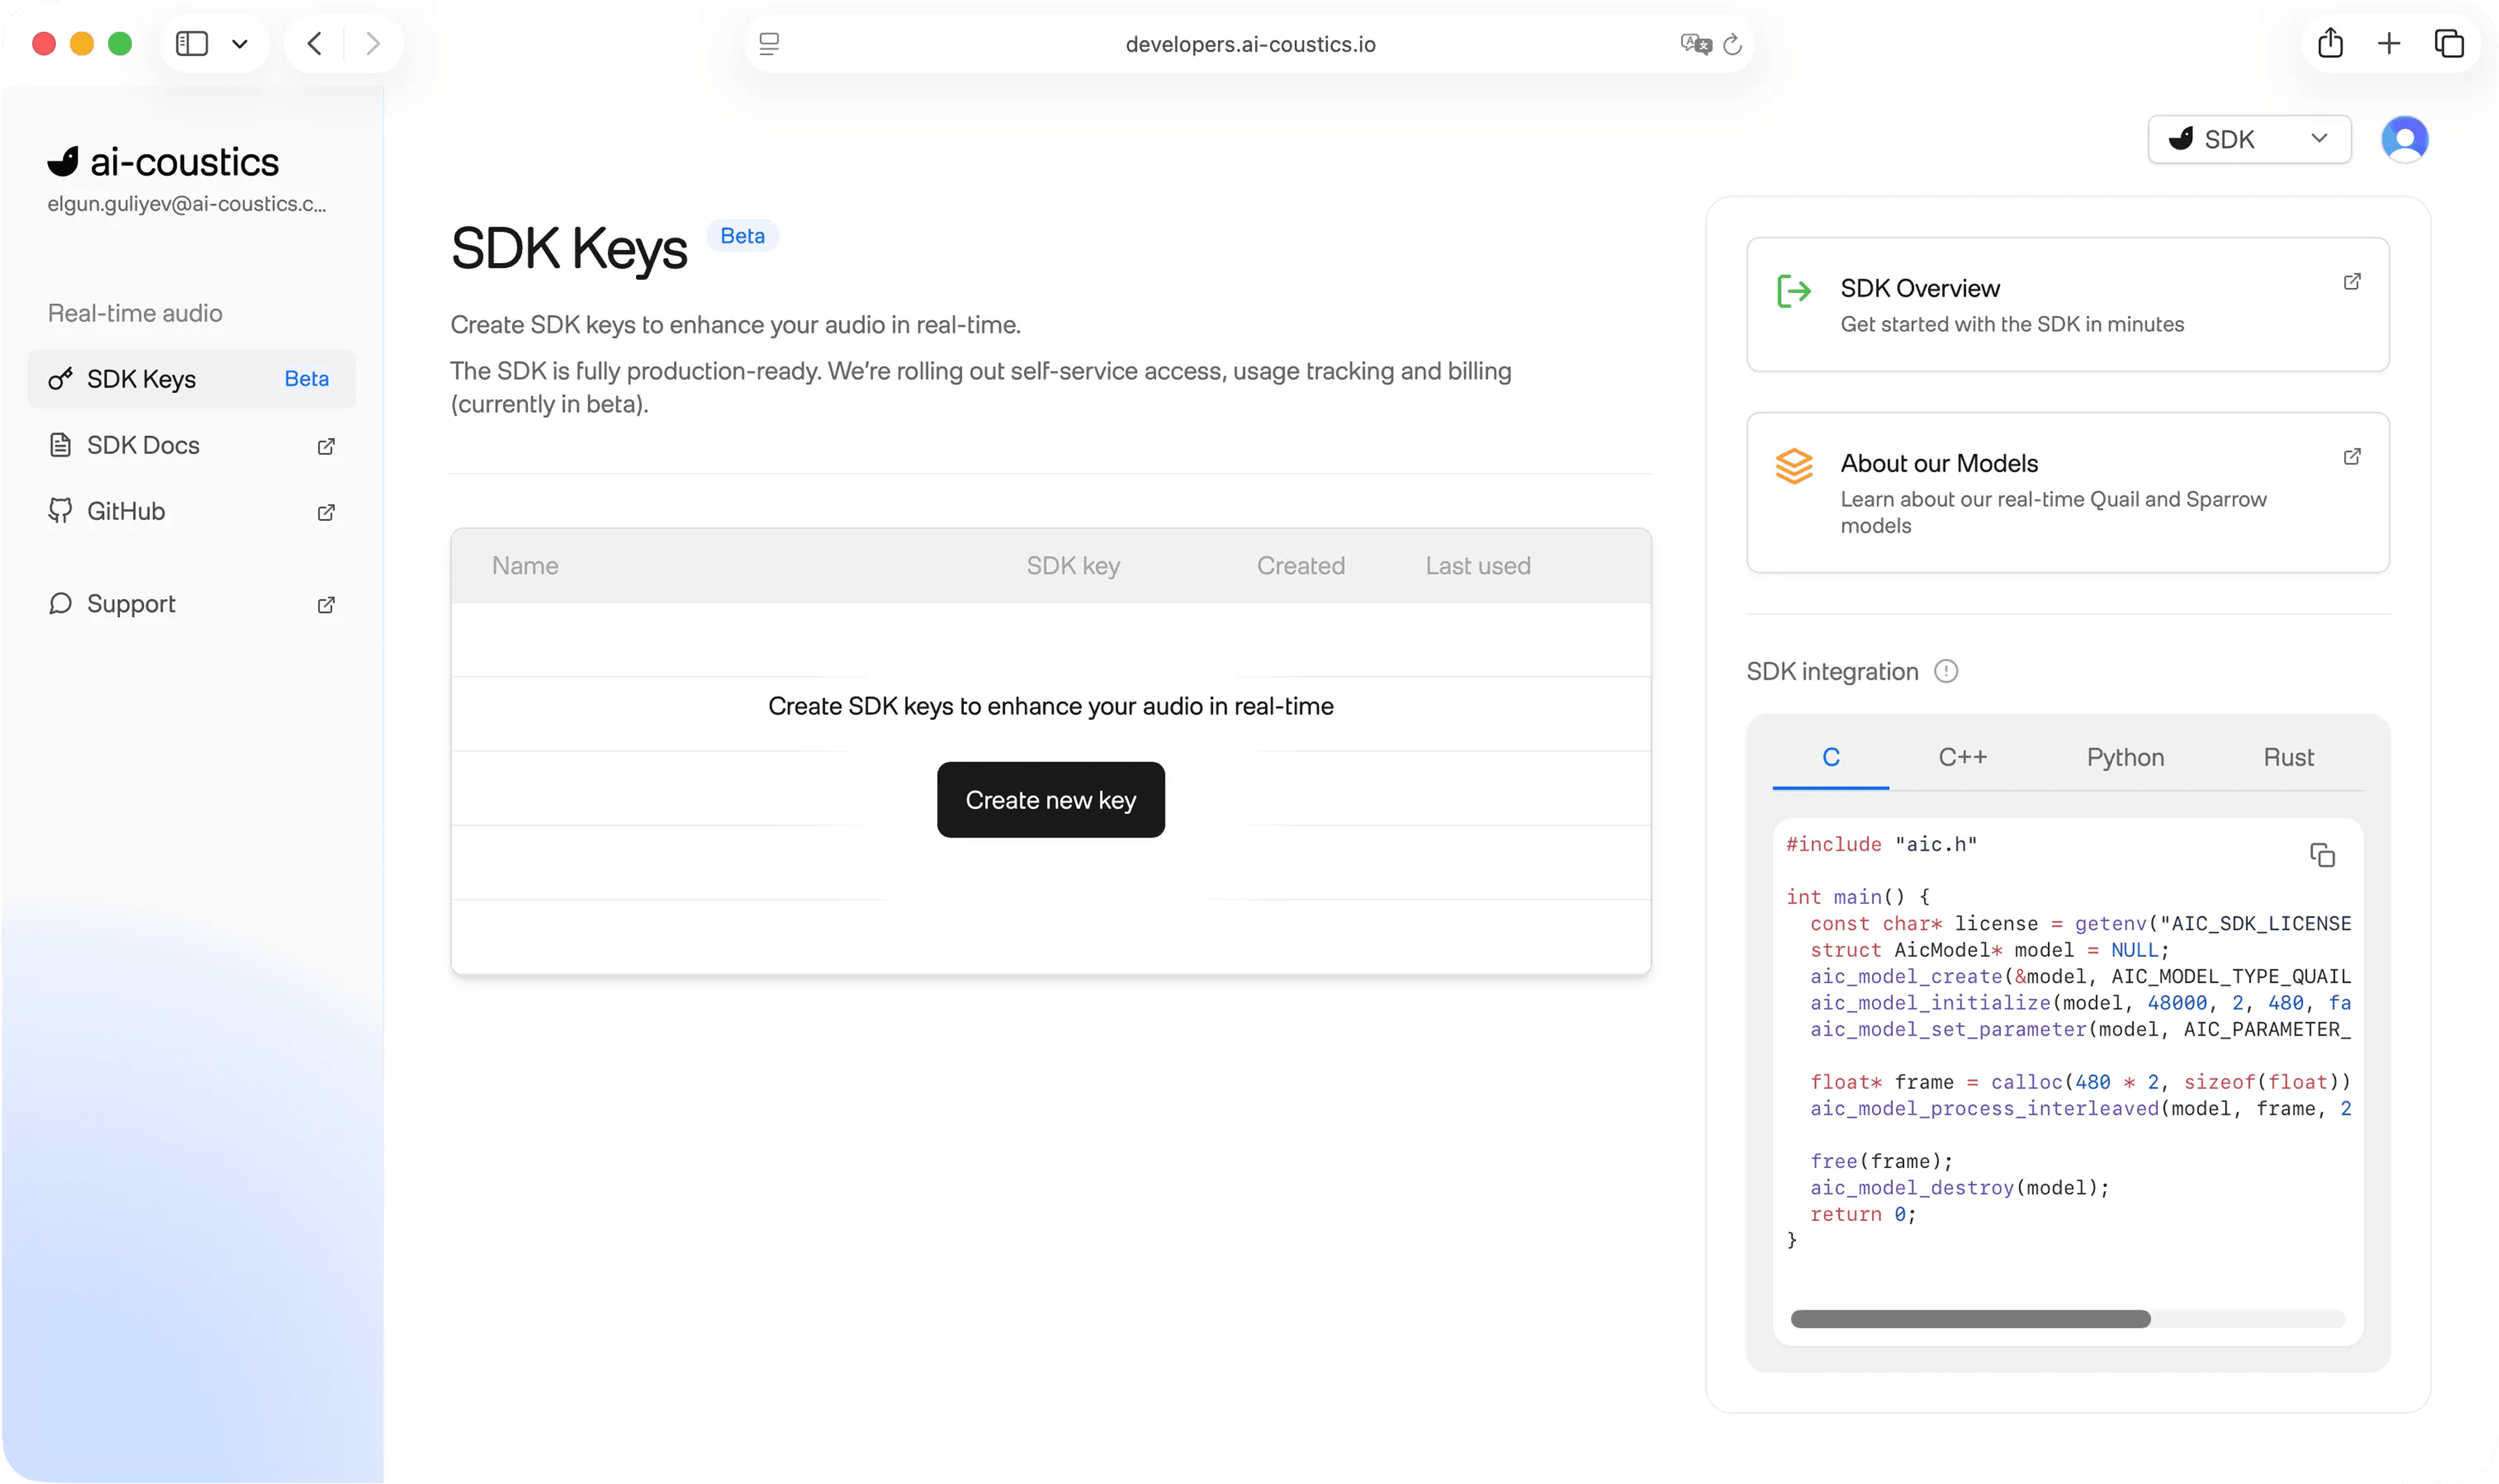Open the SDK Overview card
This screenshot has width=2499, height=1484.
tap(2067, 304)
